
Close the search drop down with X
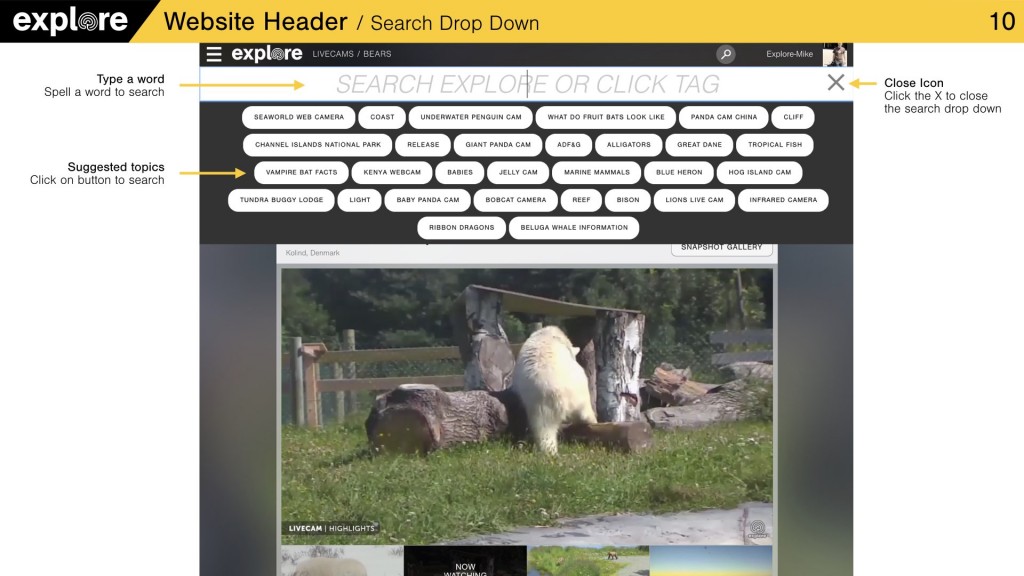pyautogui.click(x=836, y=83)
